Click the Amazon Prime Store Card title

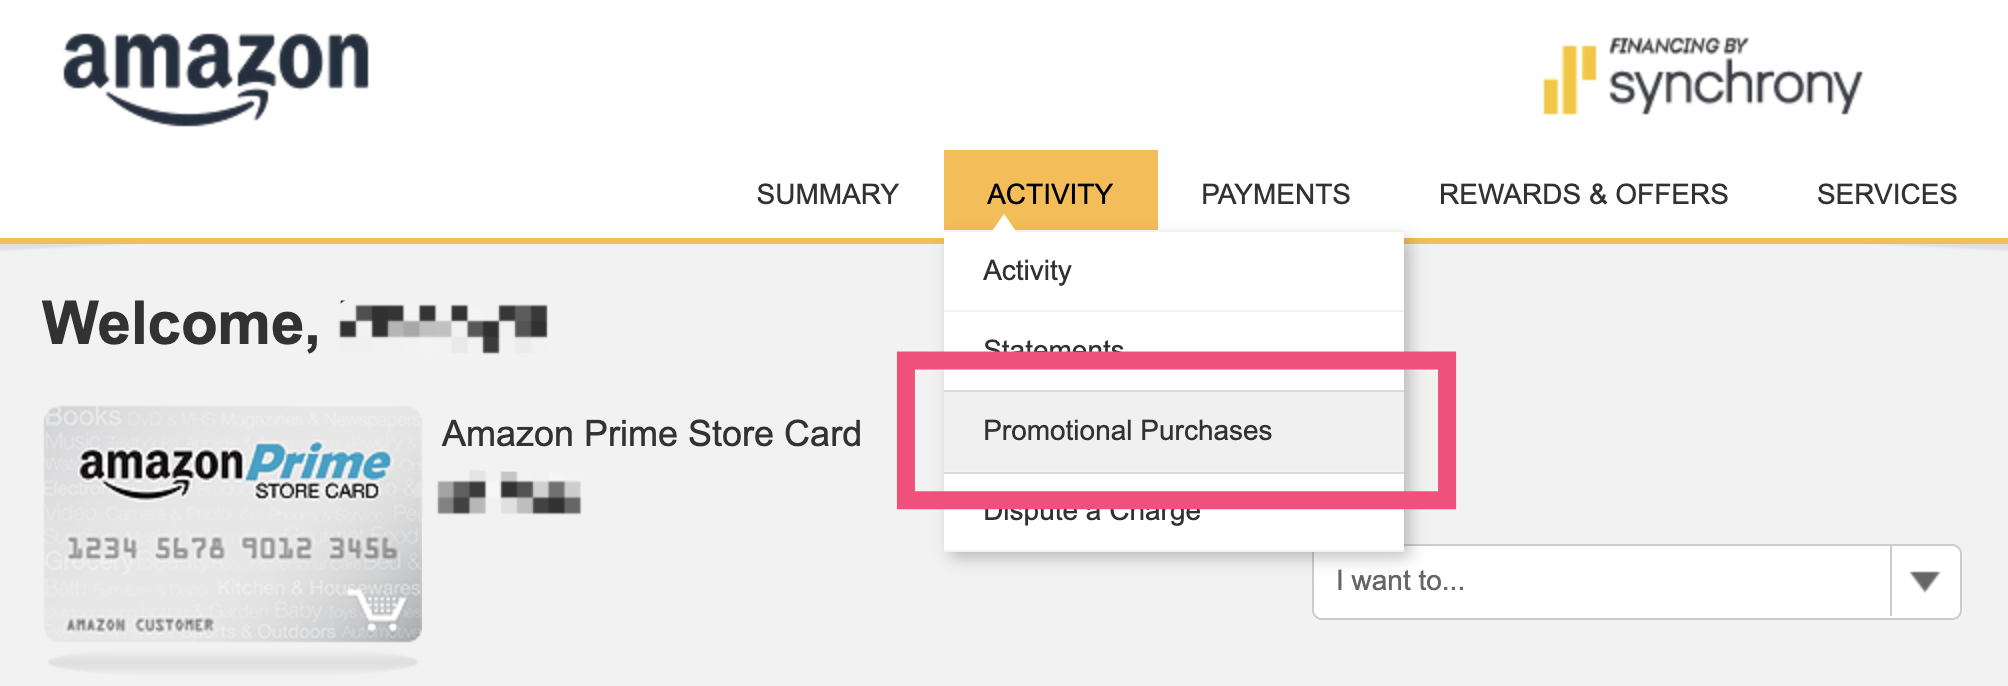click(x=652, y=434)
